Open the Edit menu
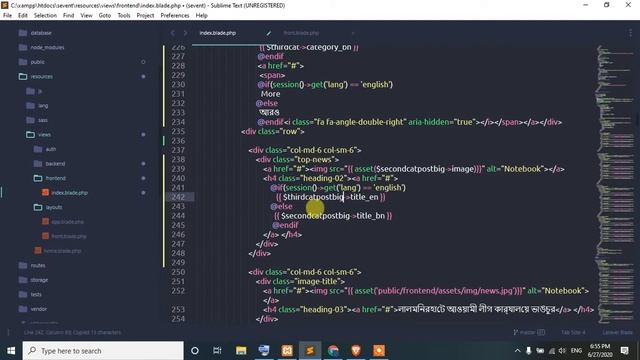This screenshot has height=360, width=640. [23, 16]
